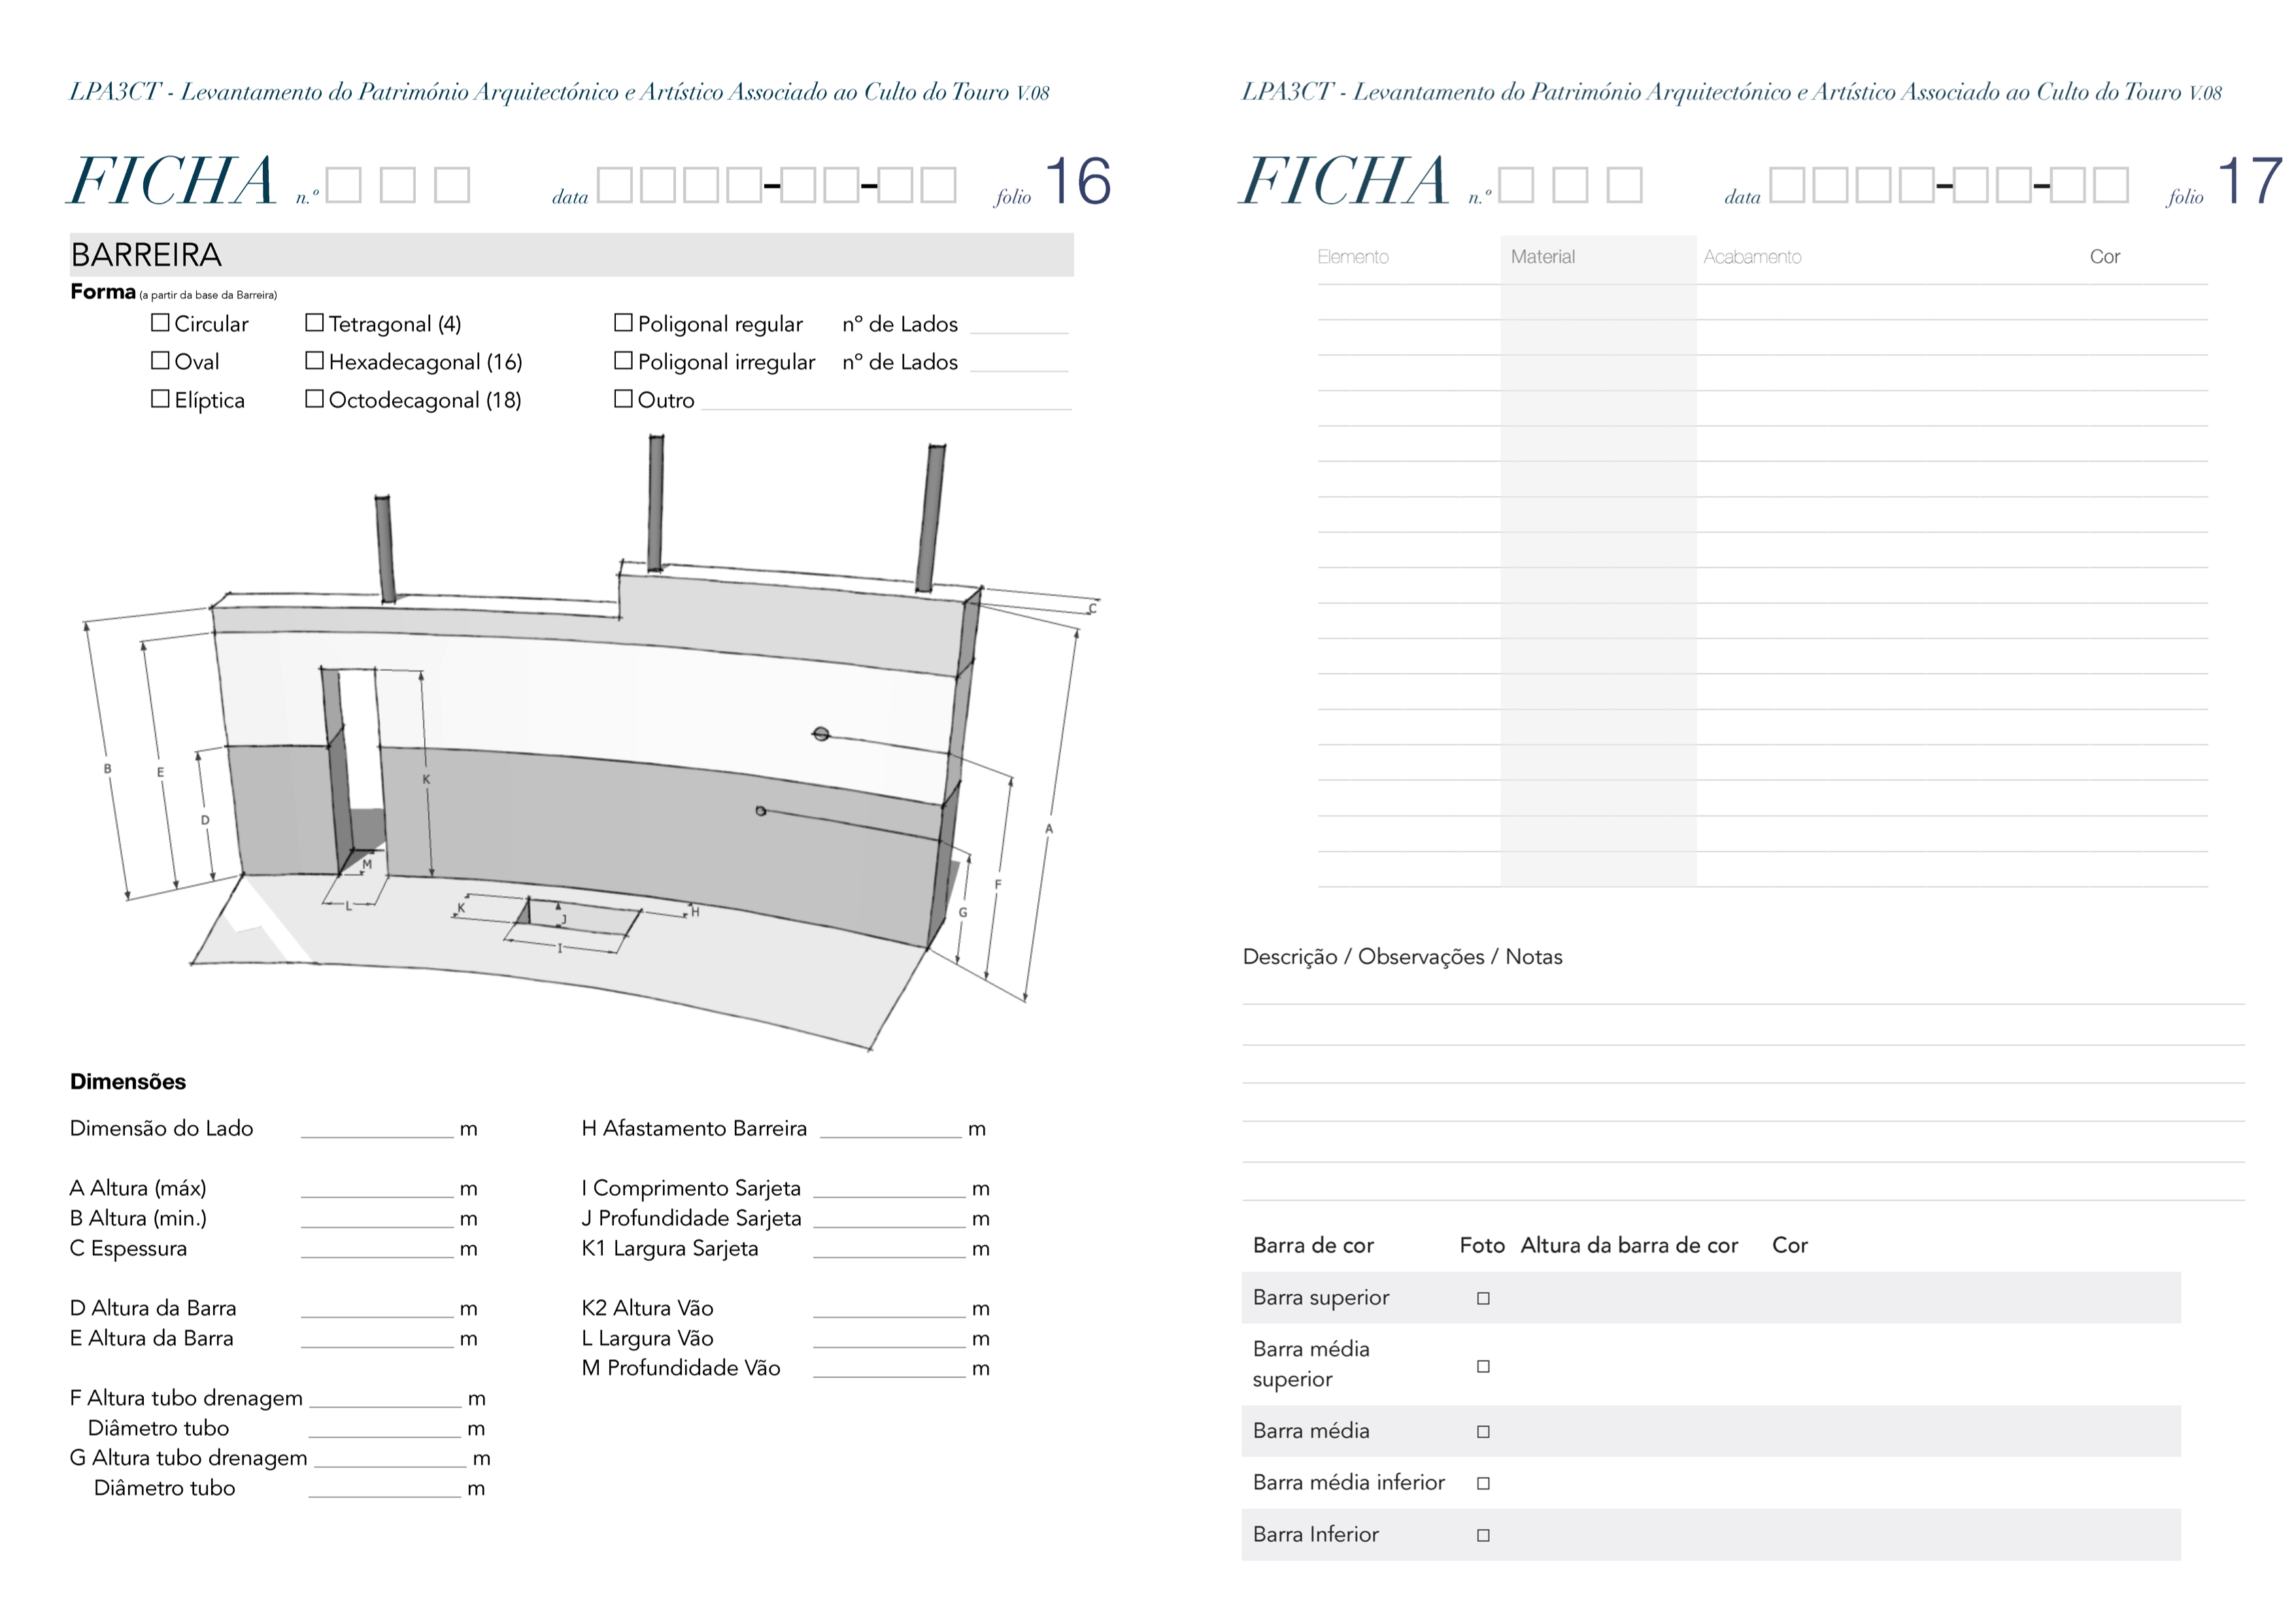Check the Elíptica shape checkbox
The width and height of the screenshot is (2294, 1624).
(x=160, y=398)
